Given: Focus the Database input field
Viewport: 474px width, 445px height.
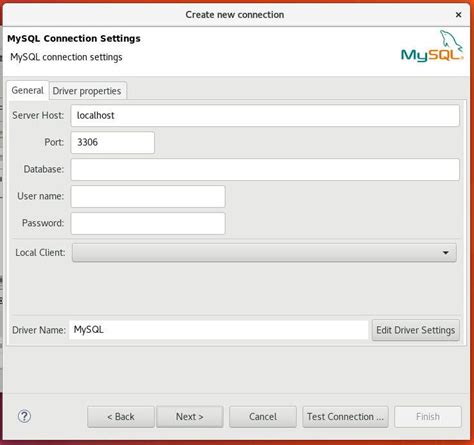Looking at the screenshot, I should [265, 169].
